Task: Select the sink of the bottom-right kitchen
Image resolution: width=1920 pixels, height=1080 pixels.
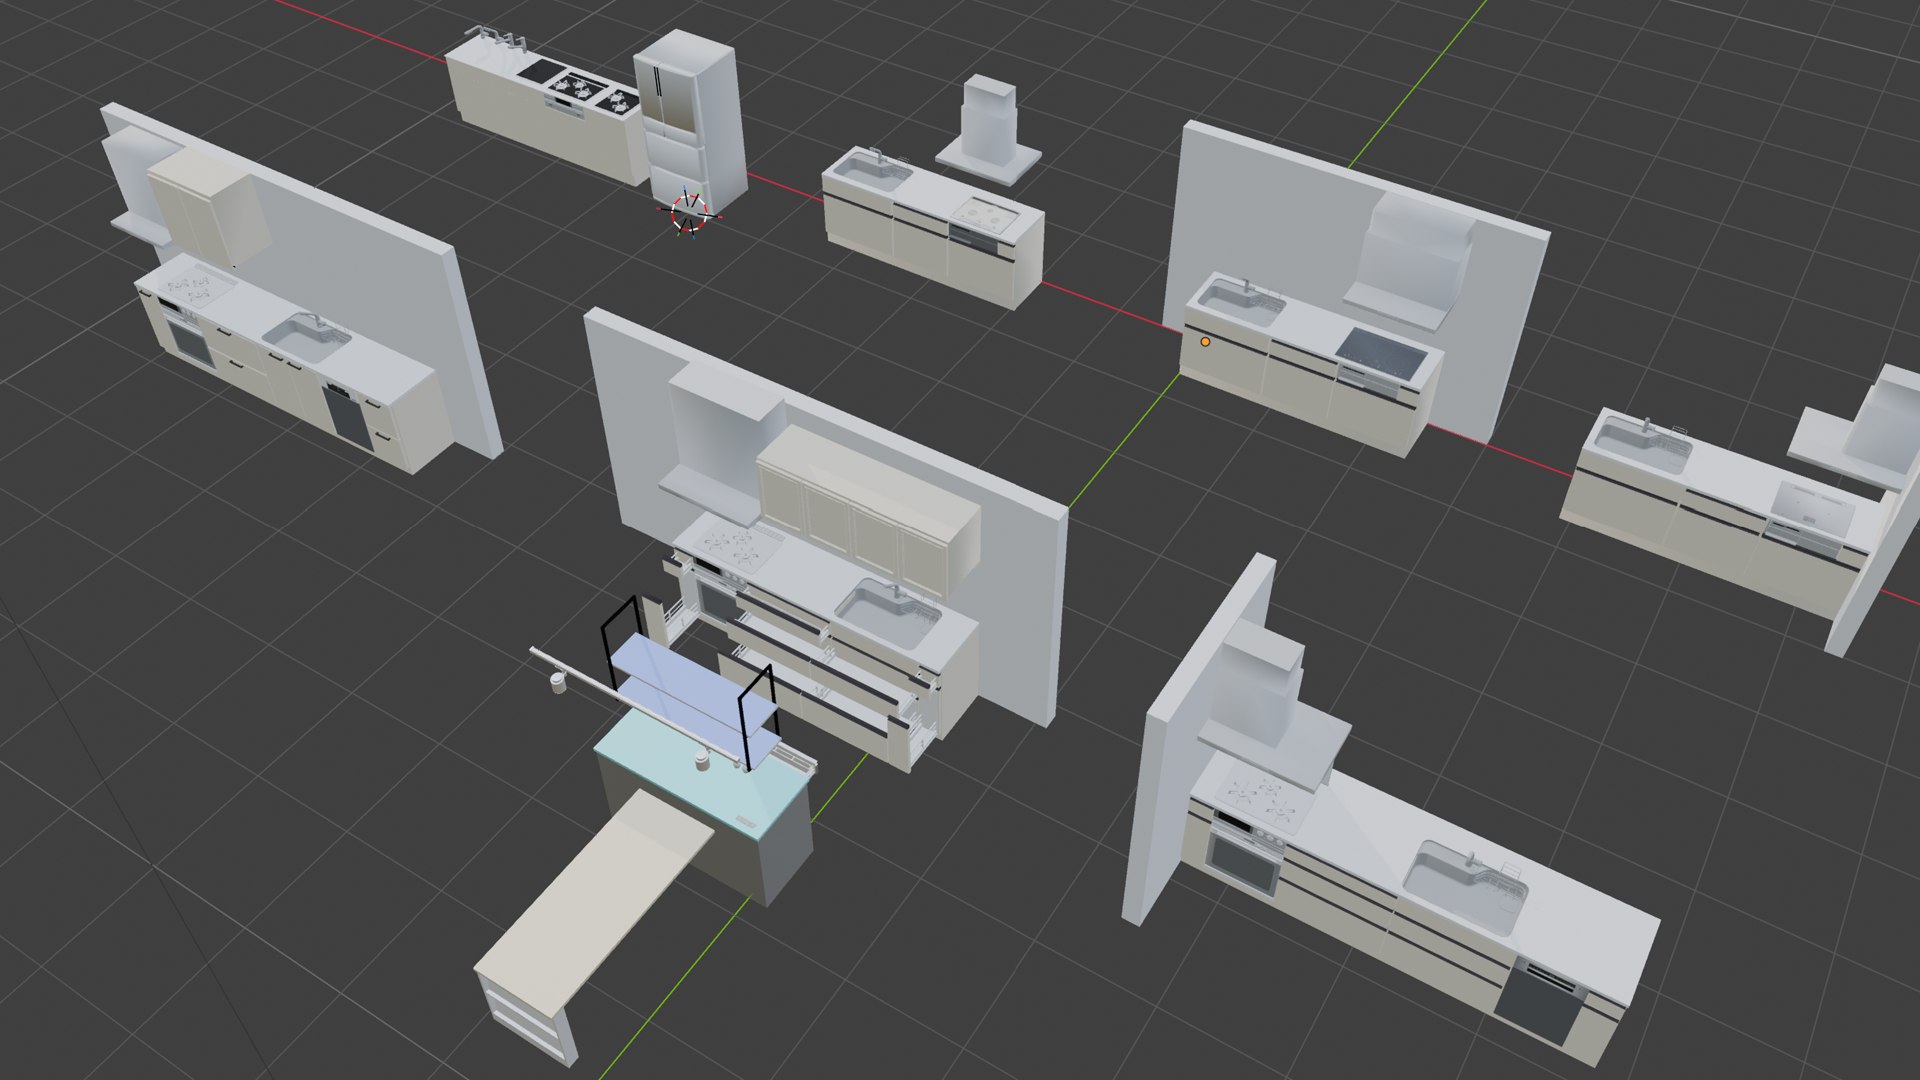Action: point(1465,886)
